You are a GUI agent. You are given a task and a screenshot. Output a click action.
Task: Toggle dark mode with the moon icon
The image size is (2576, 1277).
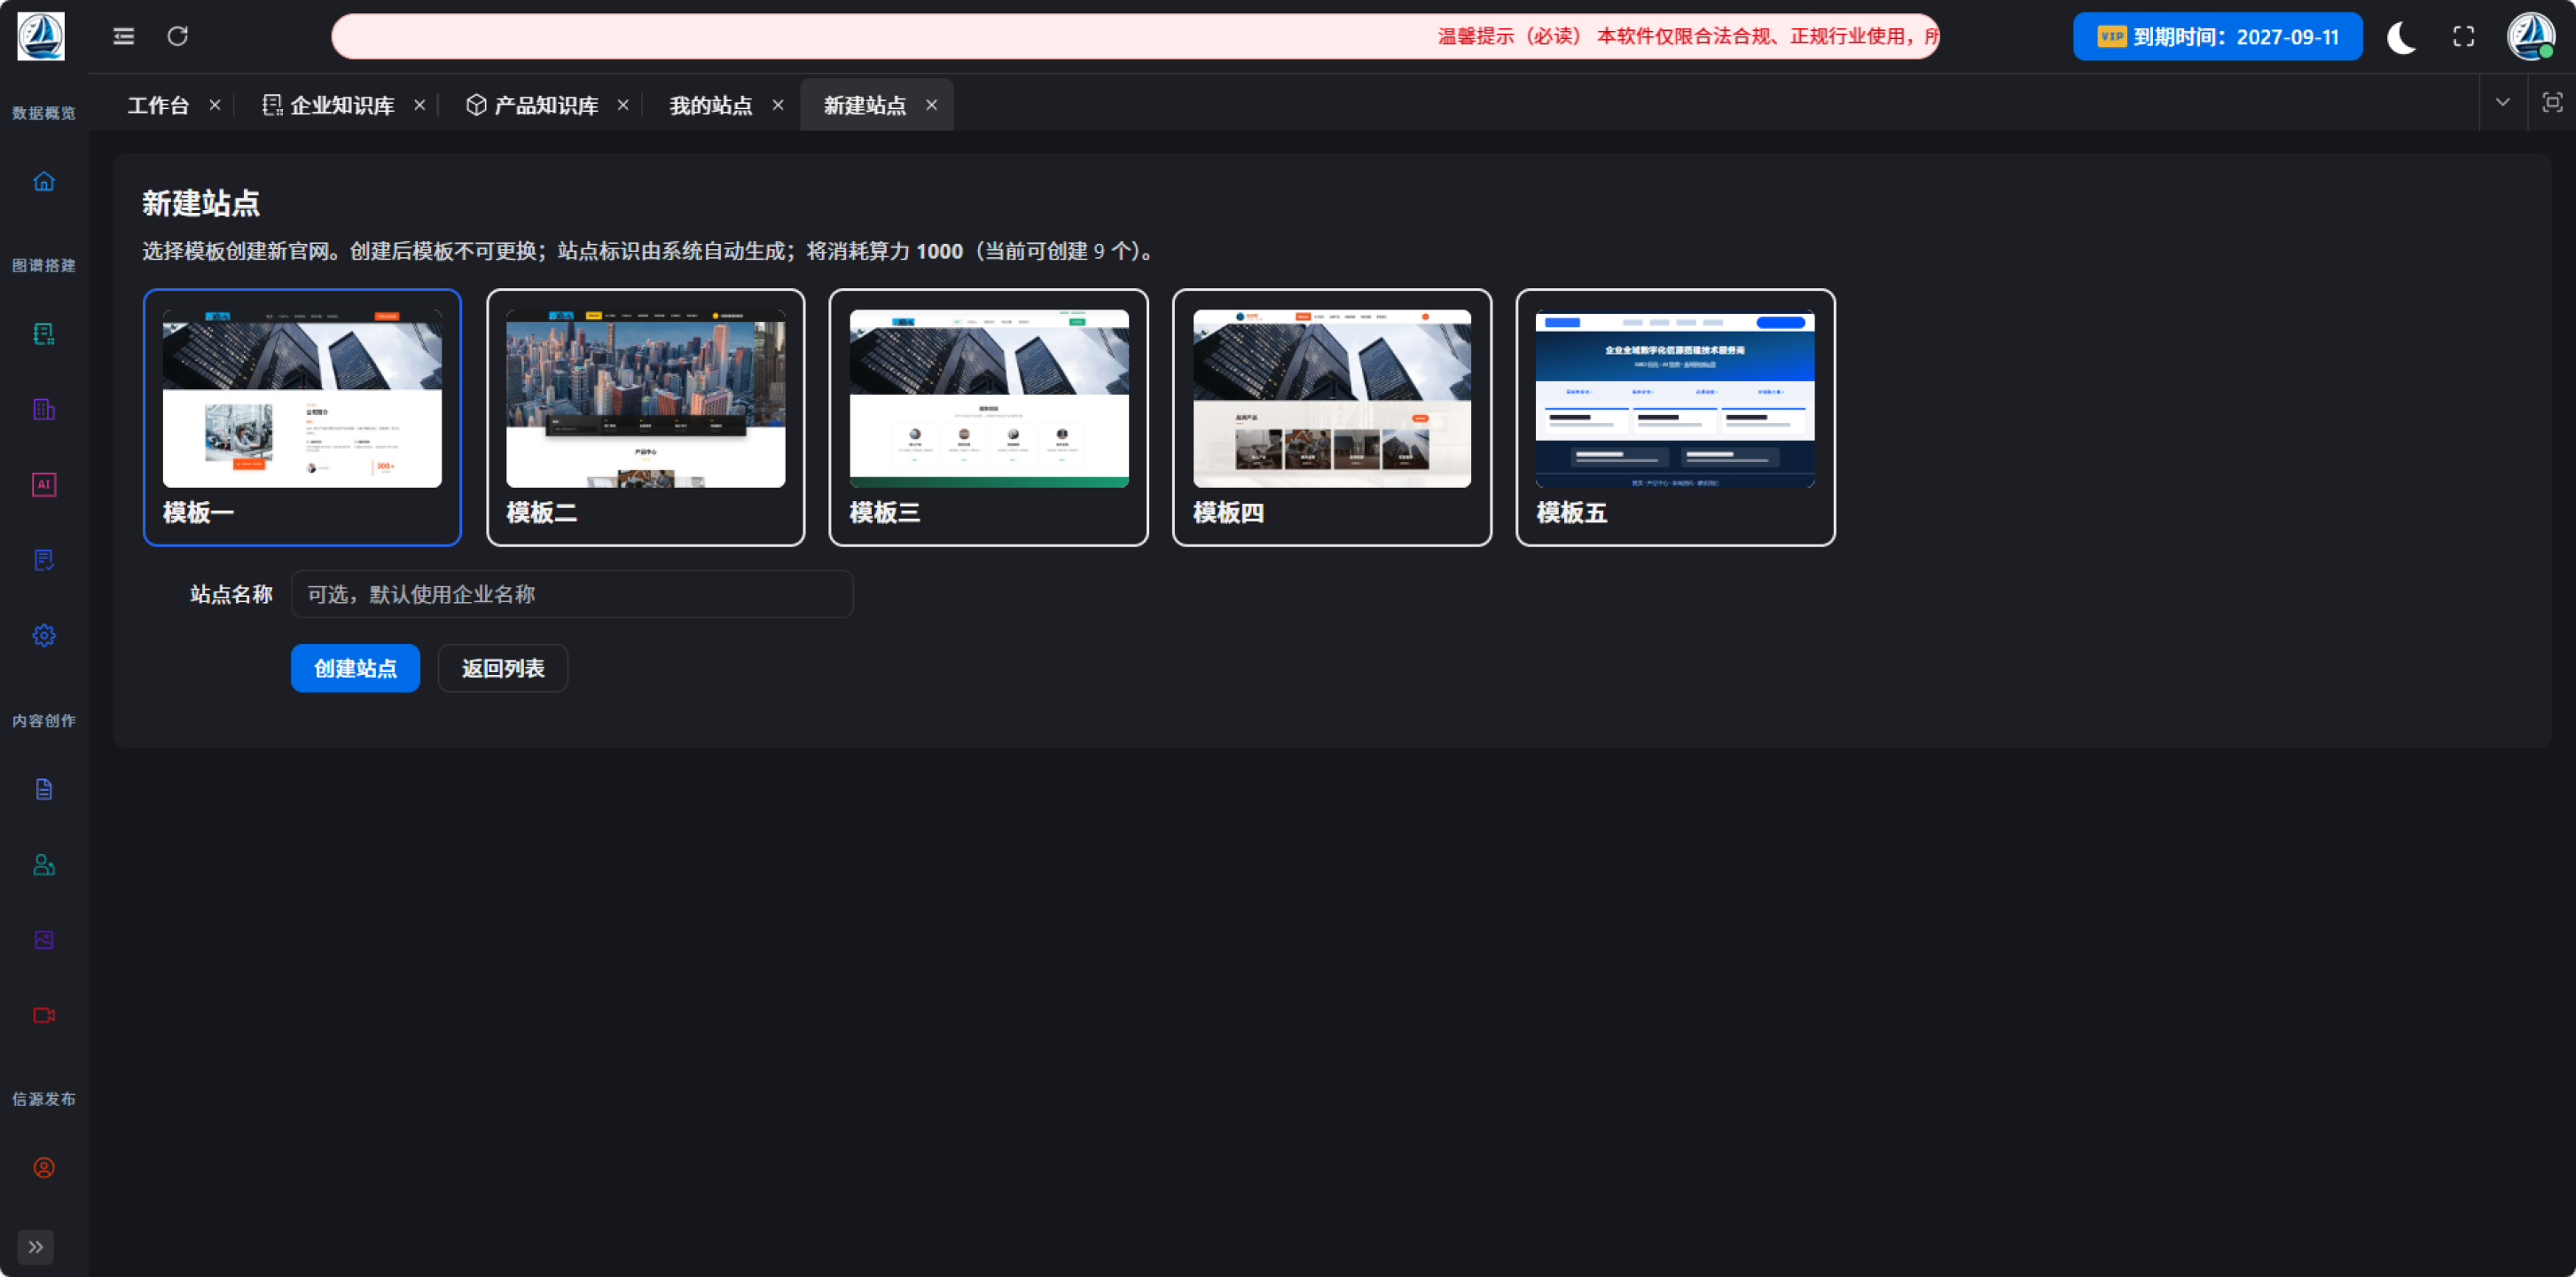2401,37
